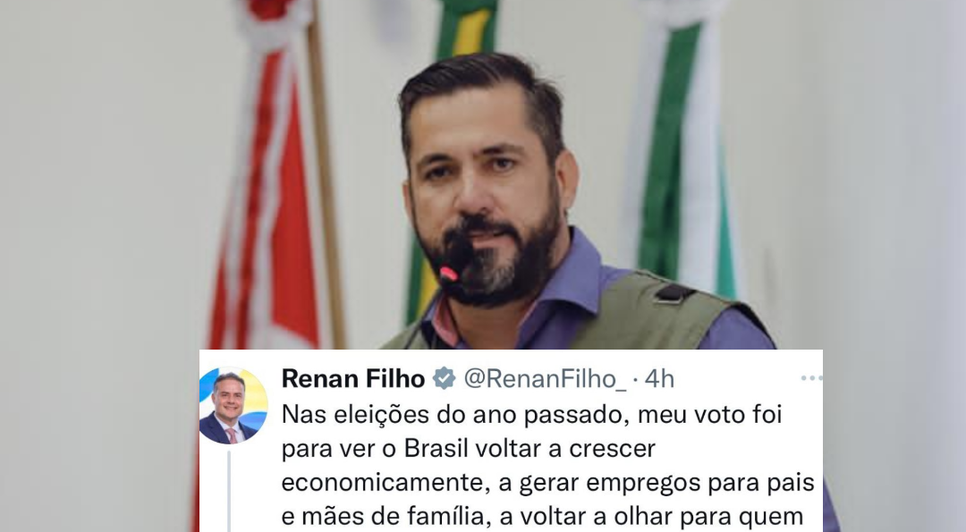Open the Renan Filho display name link
This screenshot has width=966, height=532.
tap(353, 379)
